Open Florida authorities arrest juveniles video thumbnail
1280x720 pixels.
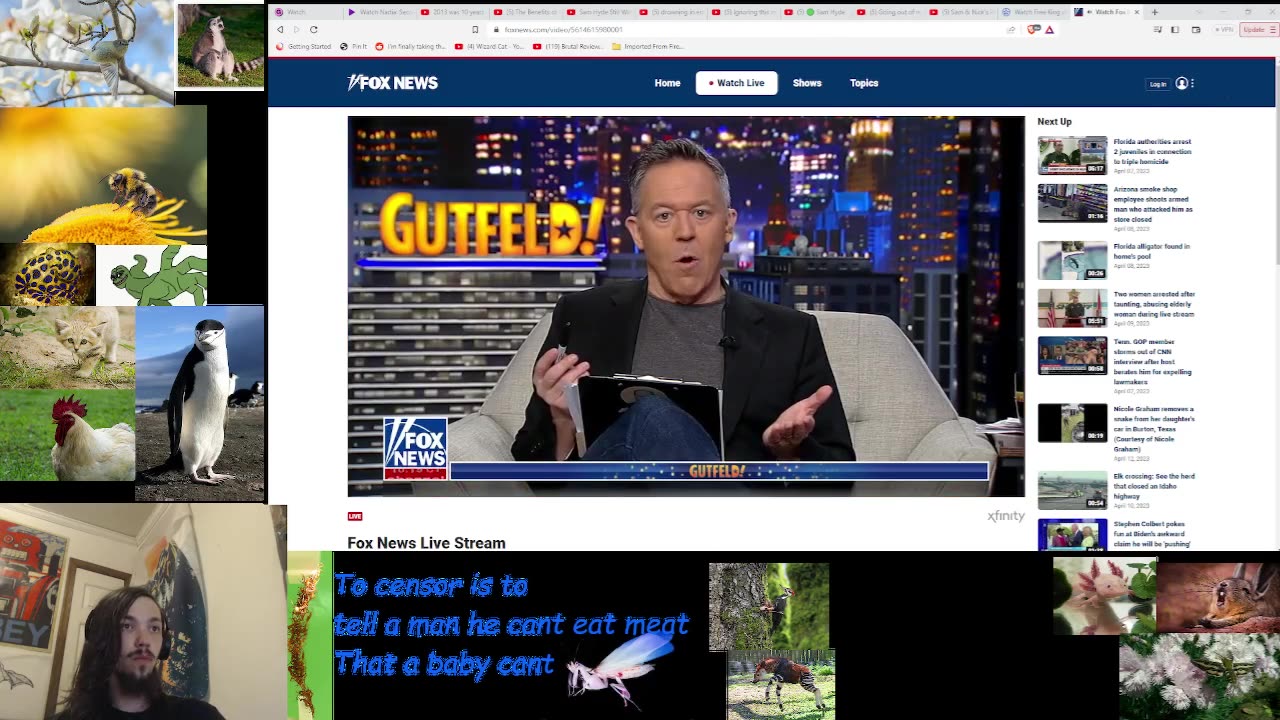[x=1072, y=155]
